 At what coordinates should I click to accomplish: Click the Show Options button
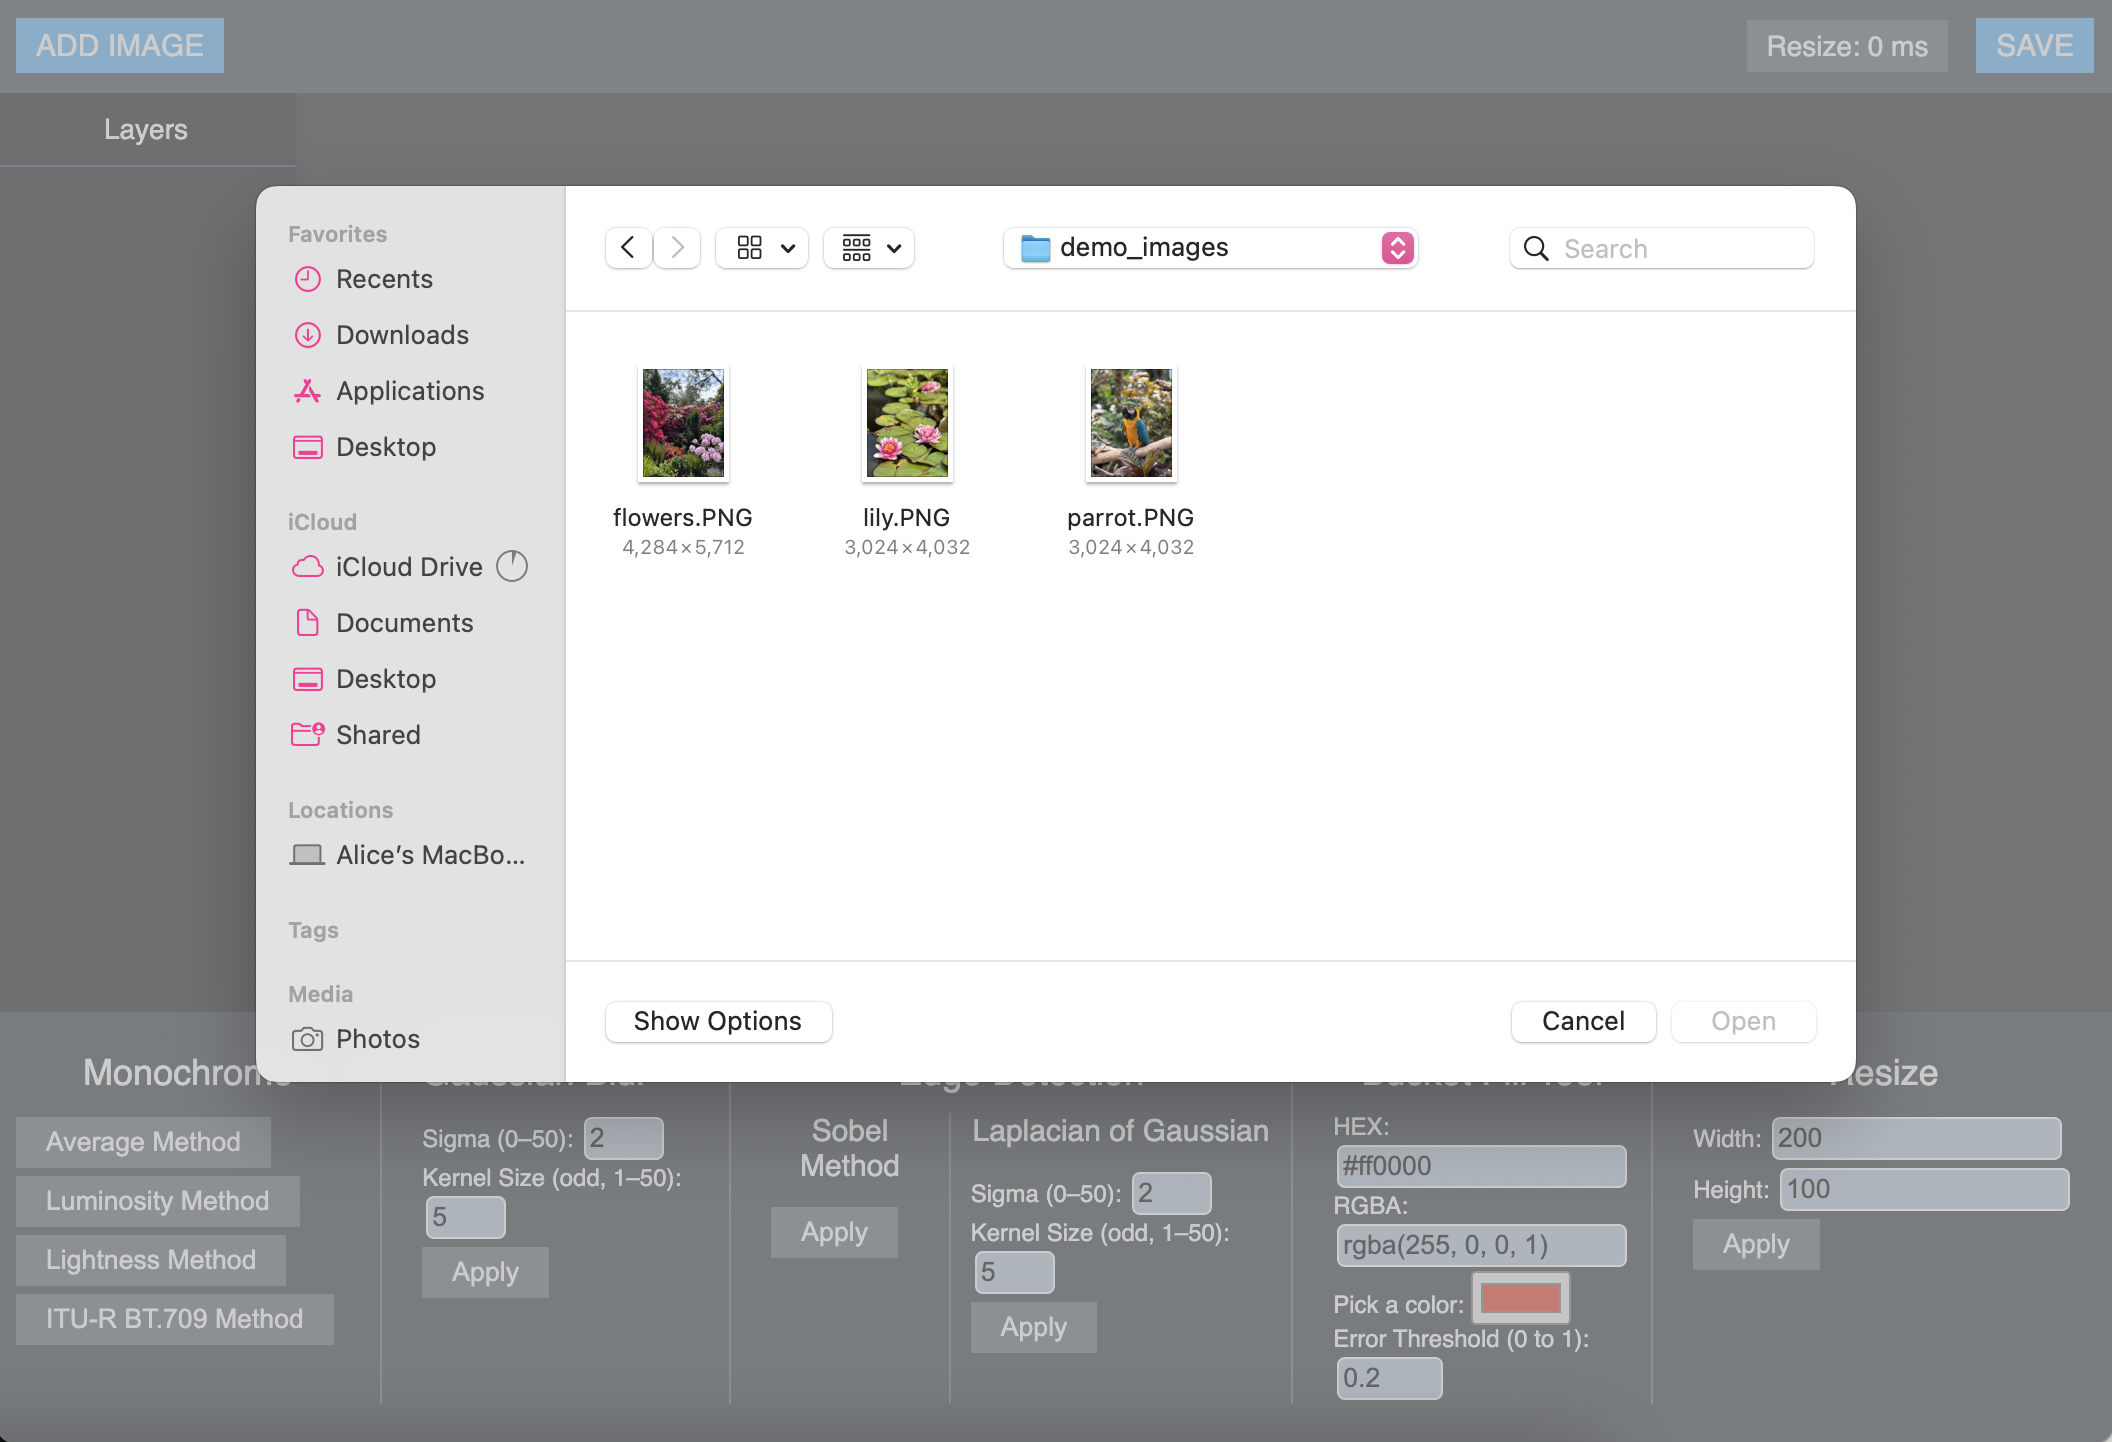point(718,1021)
